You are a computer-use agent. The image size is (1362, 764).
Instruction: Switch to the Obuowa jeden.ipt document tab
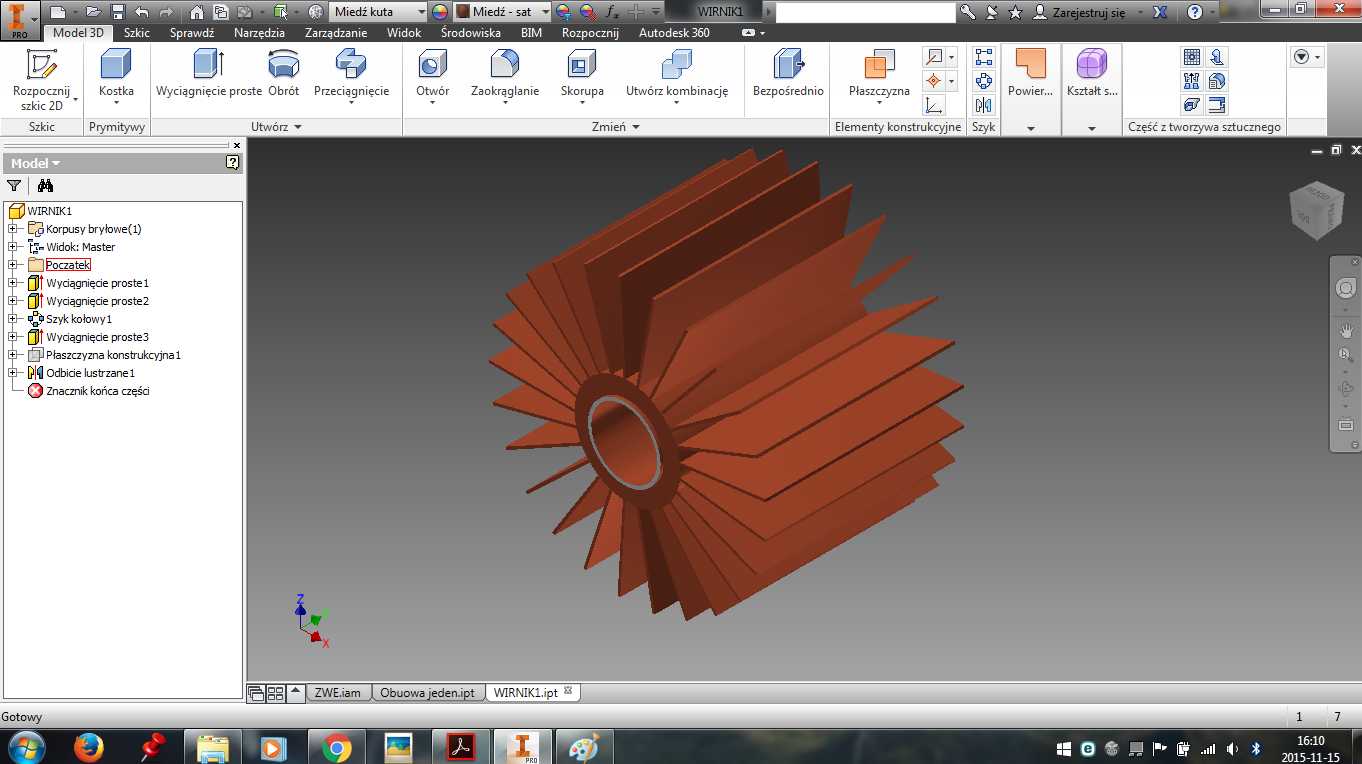(427, 692)
